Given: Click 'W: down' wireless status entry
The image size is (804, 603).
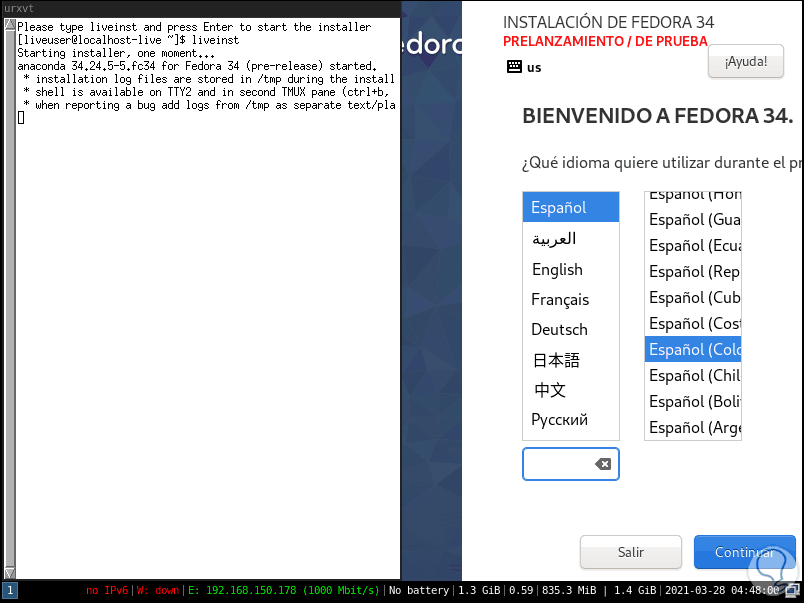Looking at the screenshot, I should (x=157, y=590).
